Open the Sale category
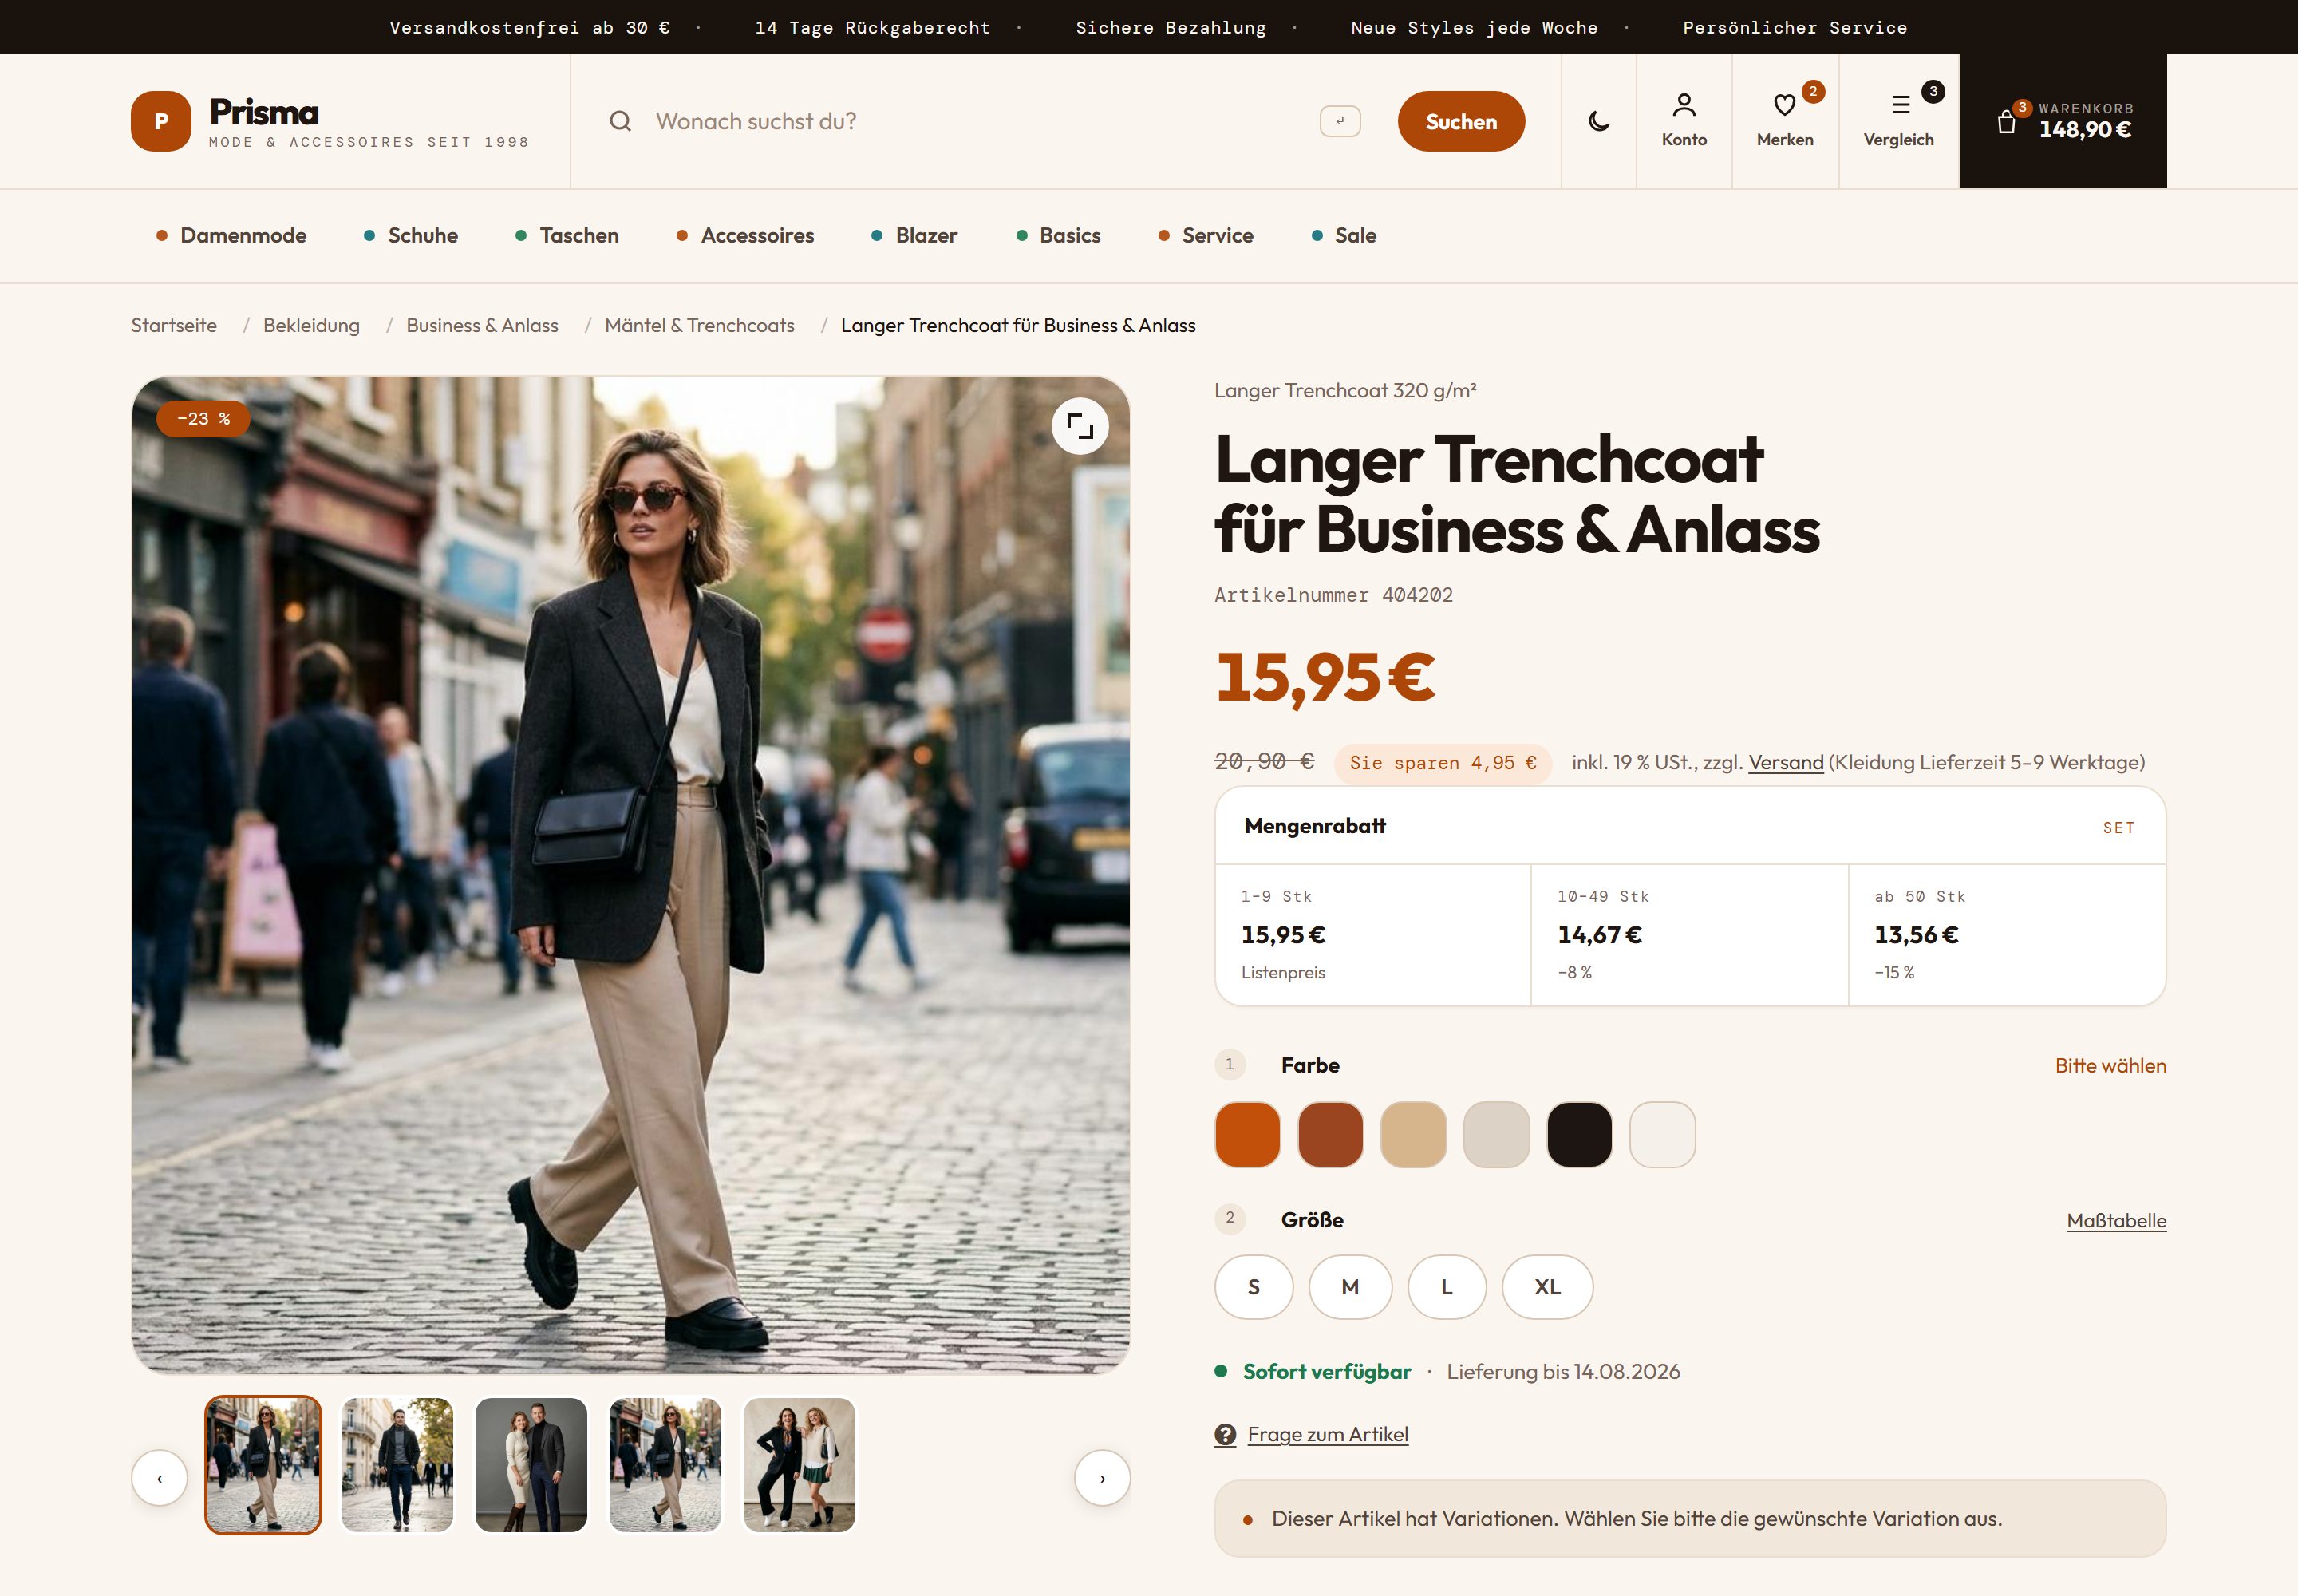 point(1344,235)
